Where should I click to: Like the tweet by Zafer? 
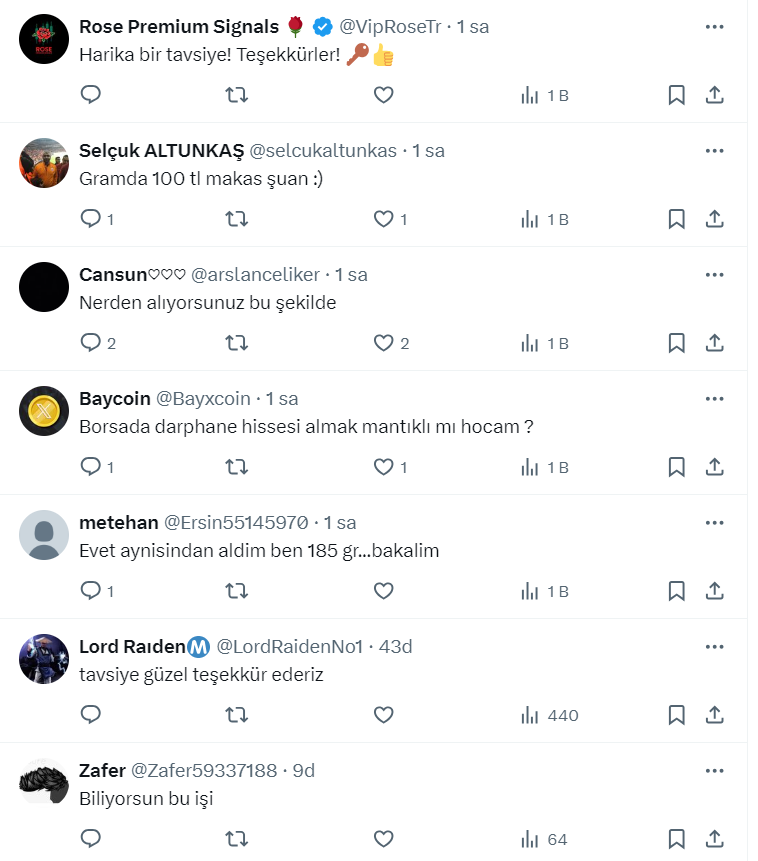coord(383,839)
